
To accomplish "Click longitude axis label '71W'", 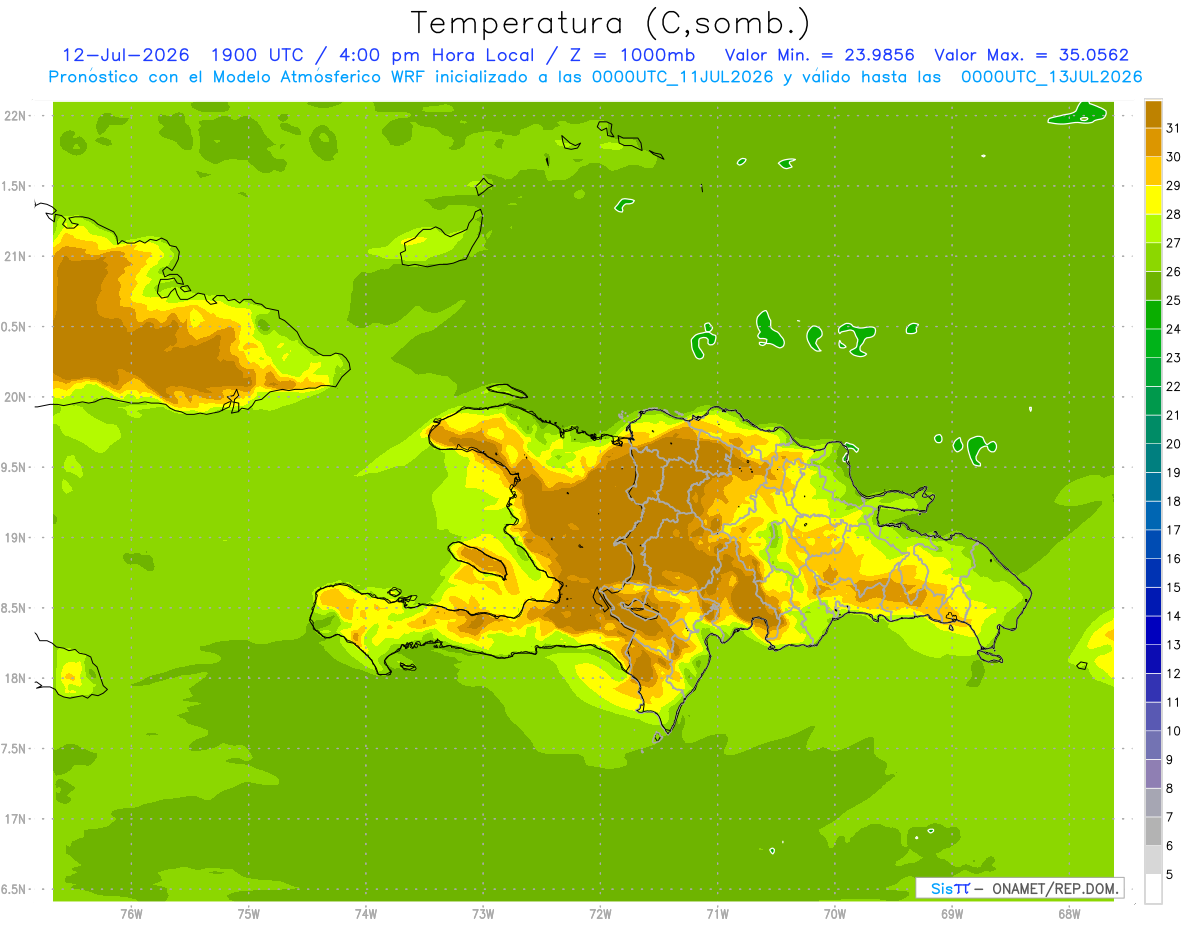I will (x=717, y=913).
